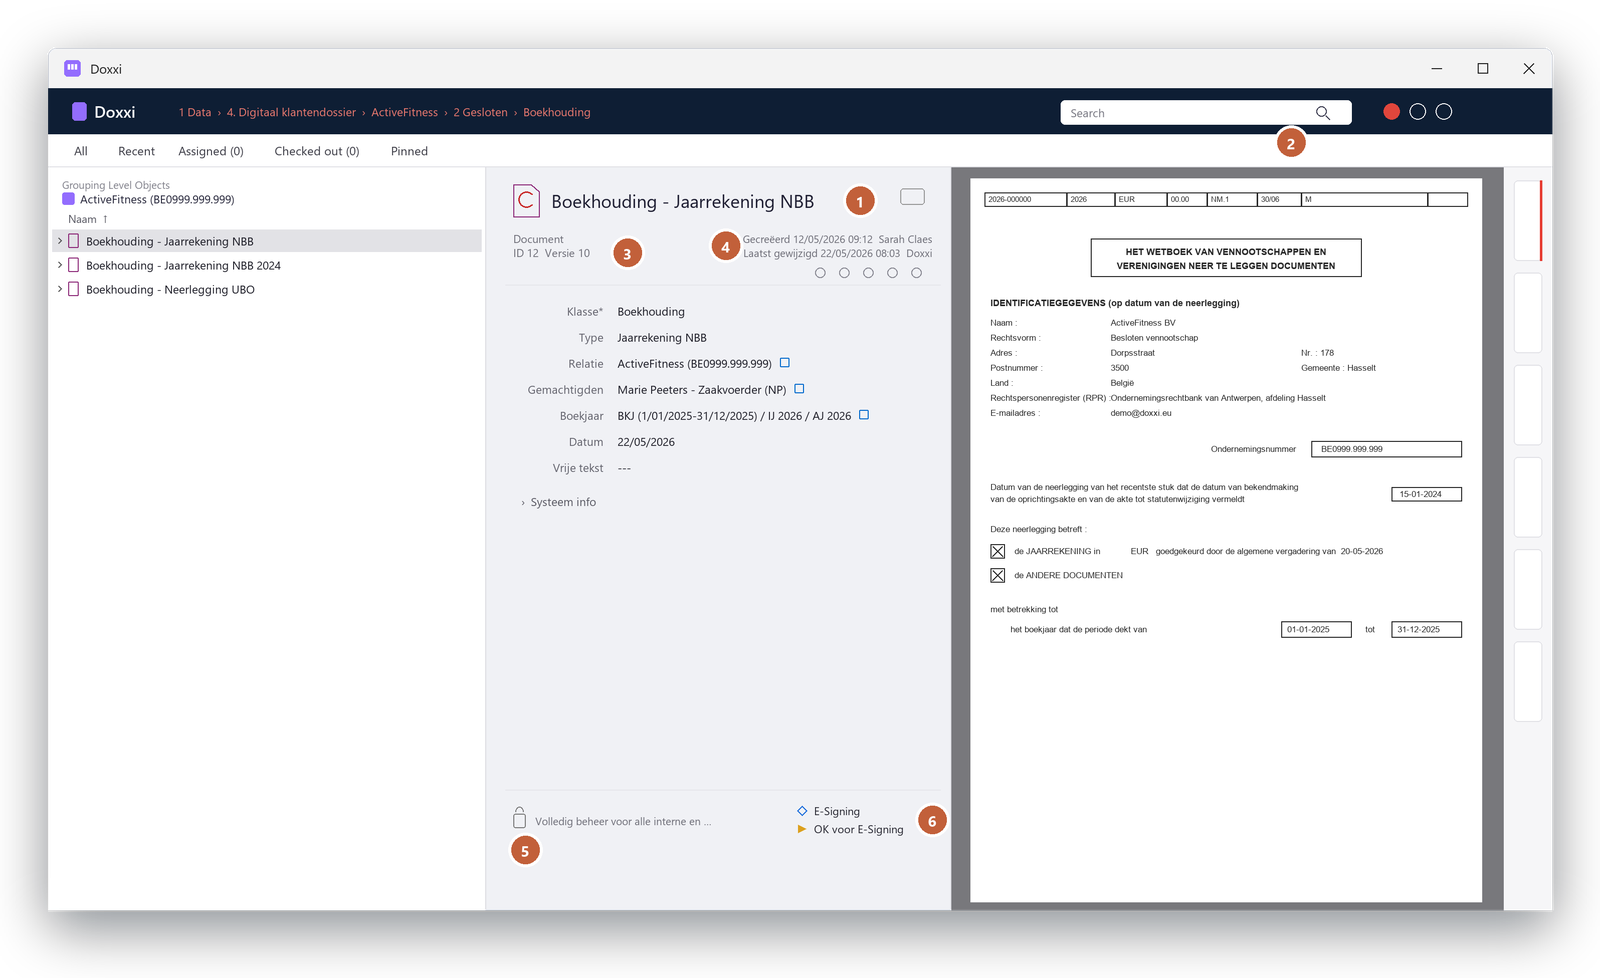The image size is (1600, 978).
Task: Click ActiveFitness (BE0999.999.999) grouping label
Action: point(157,199)
